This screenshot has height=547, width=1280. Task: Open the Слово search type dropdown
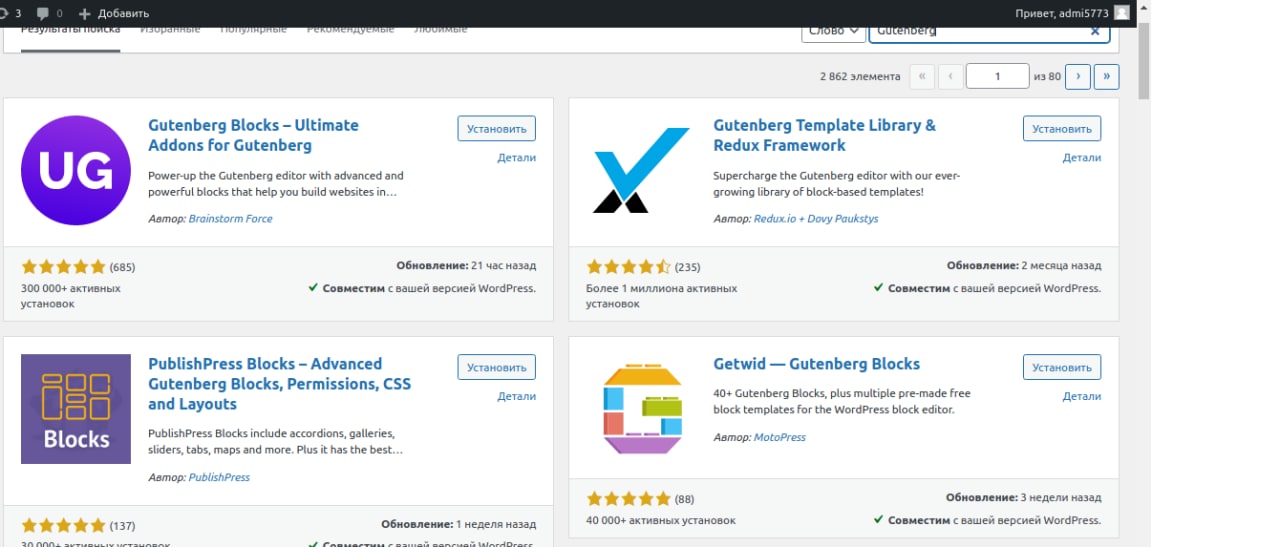pos(833,31)
